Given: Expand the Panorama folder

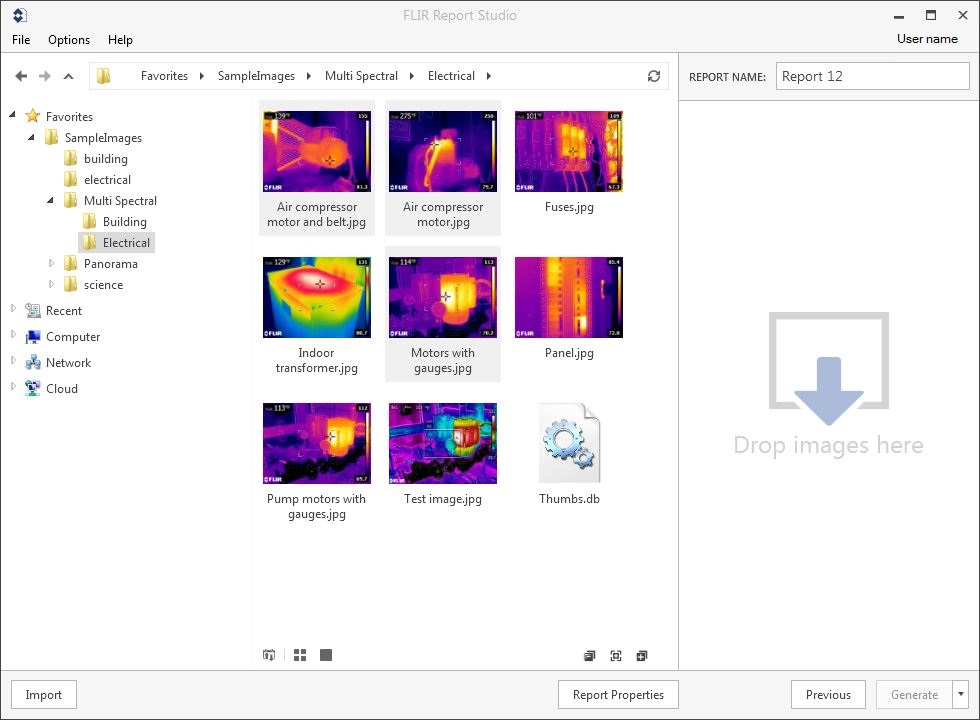Looking at the screenshot, I should (x=52, y=264).
